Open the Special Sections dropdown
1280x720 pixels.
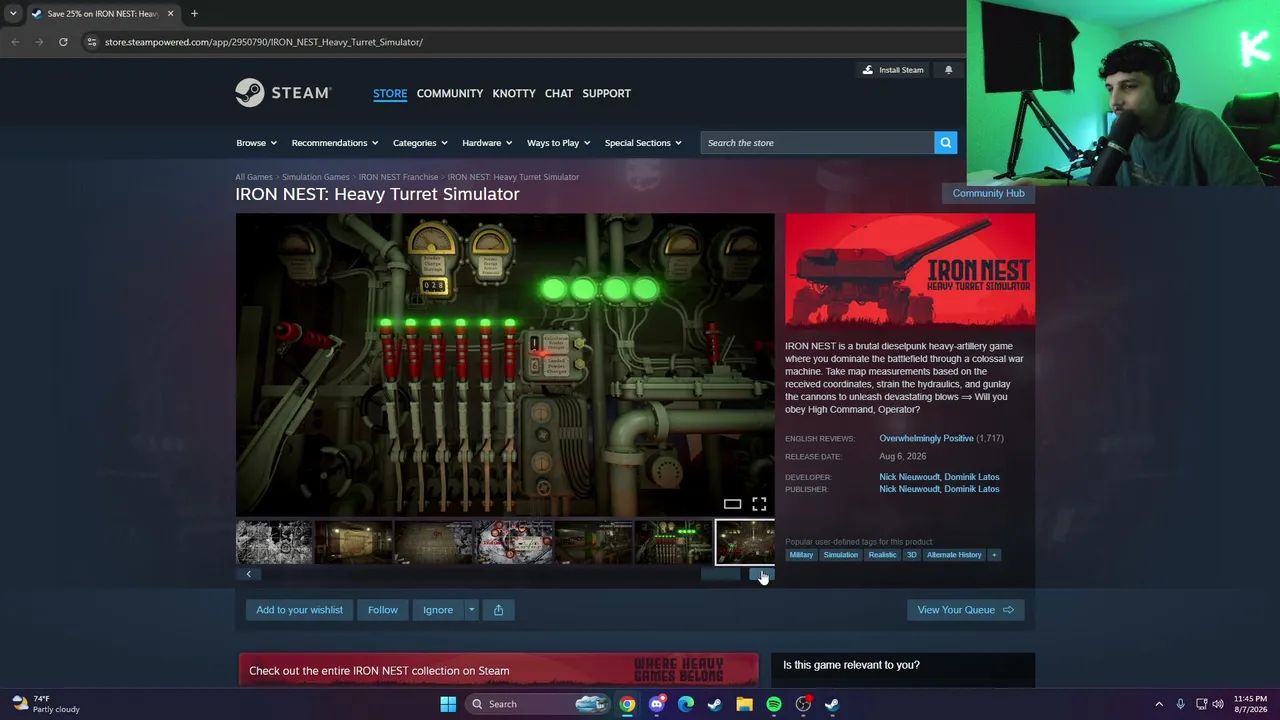tap(643, 143)
